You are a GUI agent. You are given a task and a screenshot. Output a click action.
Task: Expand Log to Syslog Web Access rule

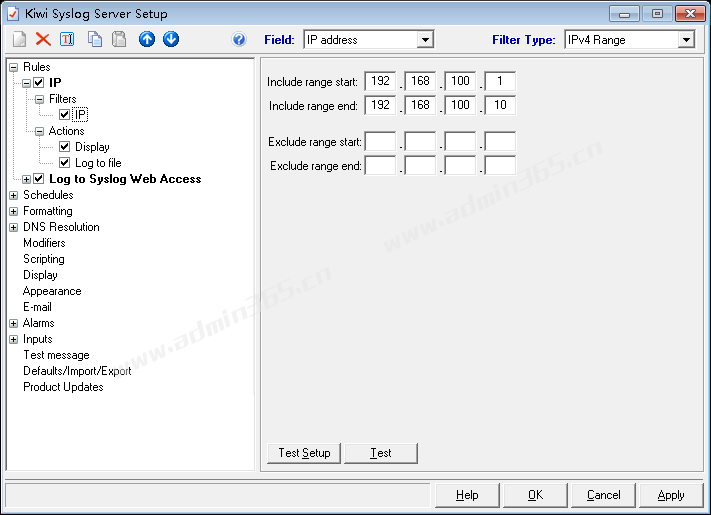click(x=26, y=179)
